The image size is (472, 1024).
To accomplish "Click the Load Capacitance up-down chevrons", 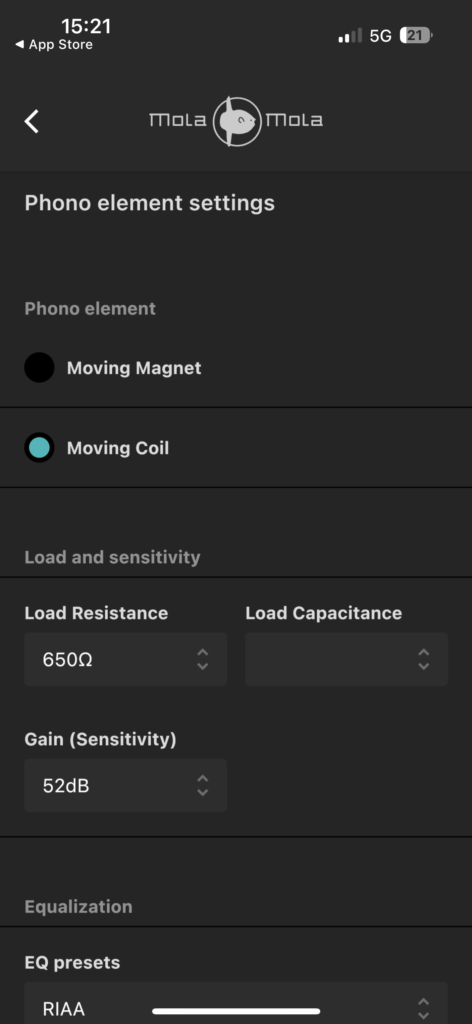I will click(424, 659).
